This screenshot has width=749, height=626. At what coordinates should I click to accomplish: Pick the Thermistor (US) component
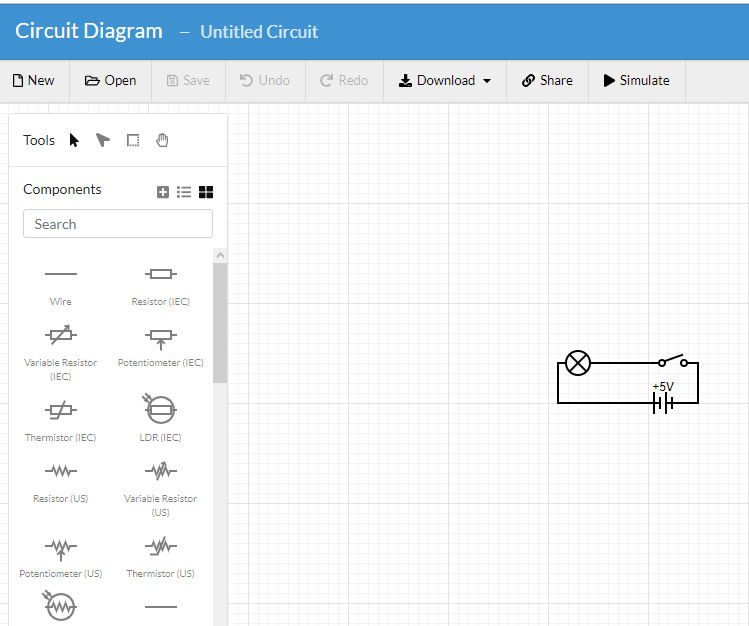coord(160,557)
